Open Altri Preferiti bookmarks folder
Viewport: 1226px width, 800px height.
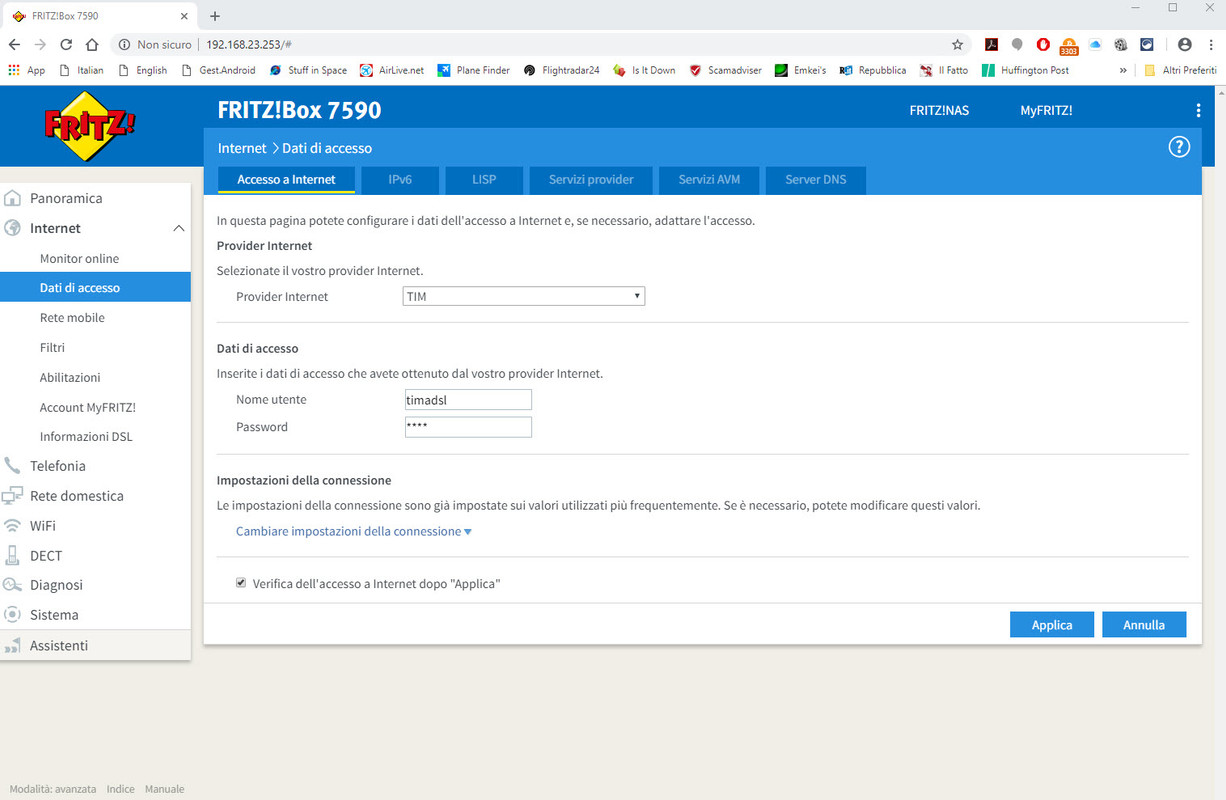coord(1180,70)
